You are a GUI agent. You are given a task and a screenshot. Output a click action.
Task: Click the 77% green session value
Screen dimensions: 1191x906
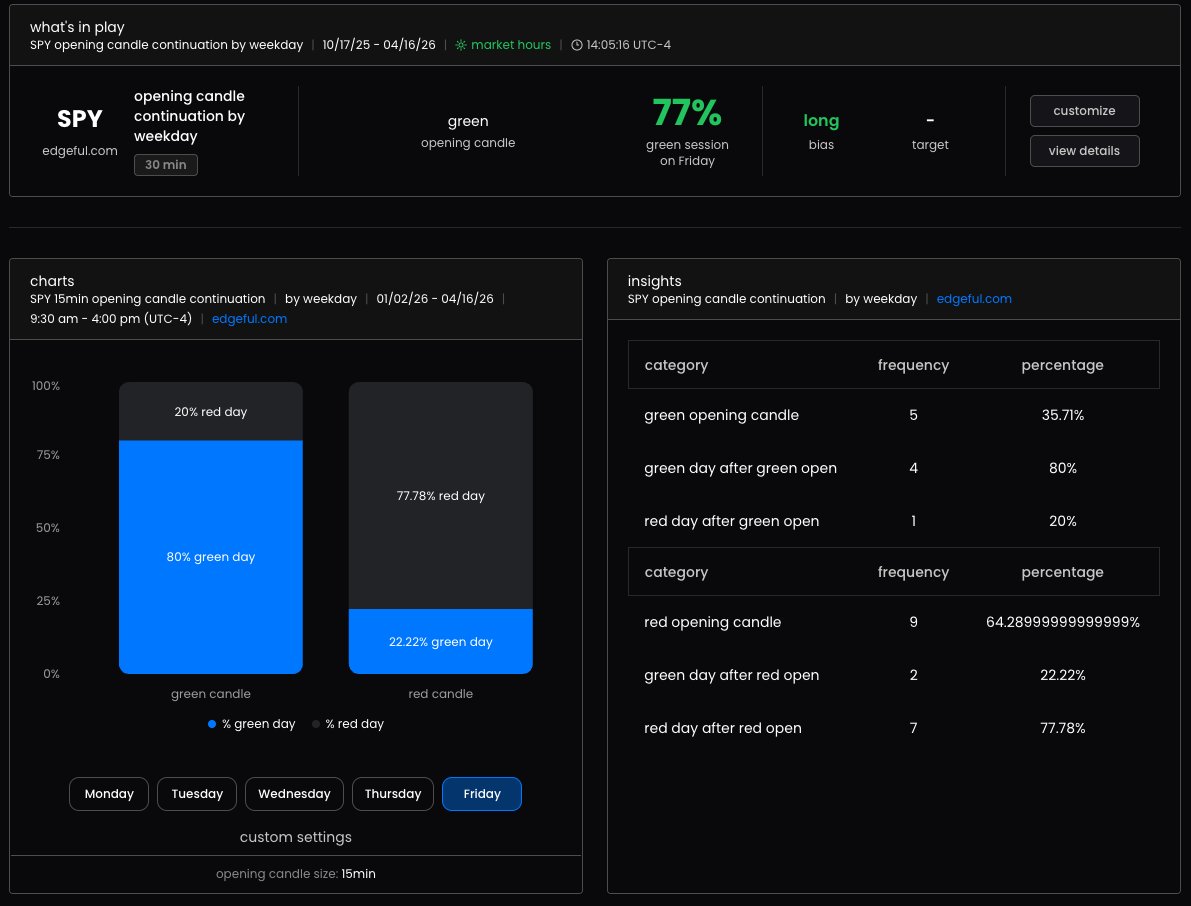point(687,112)
